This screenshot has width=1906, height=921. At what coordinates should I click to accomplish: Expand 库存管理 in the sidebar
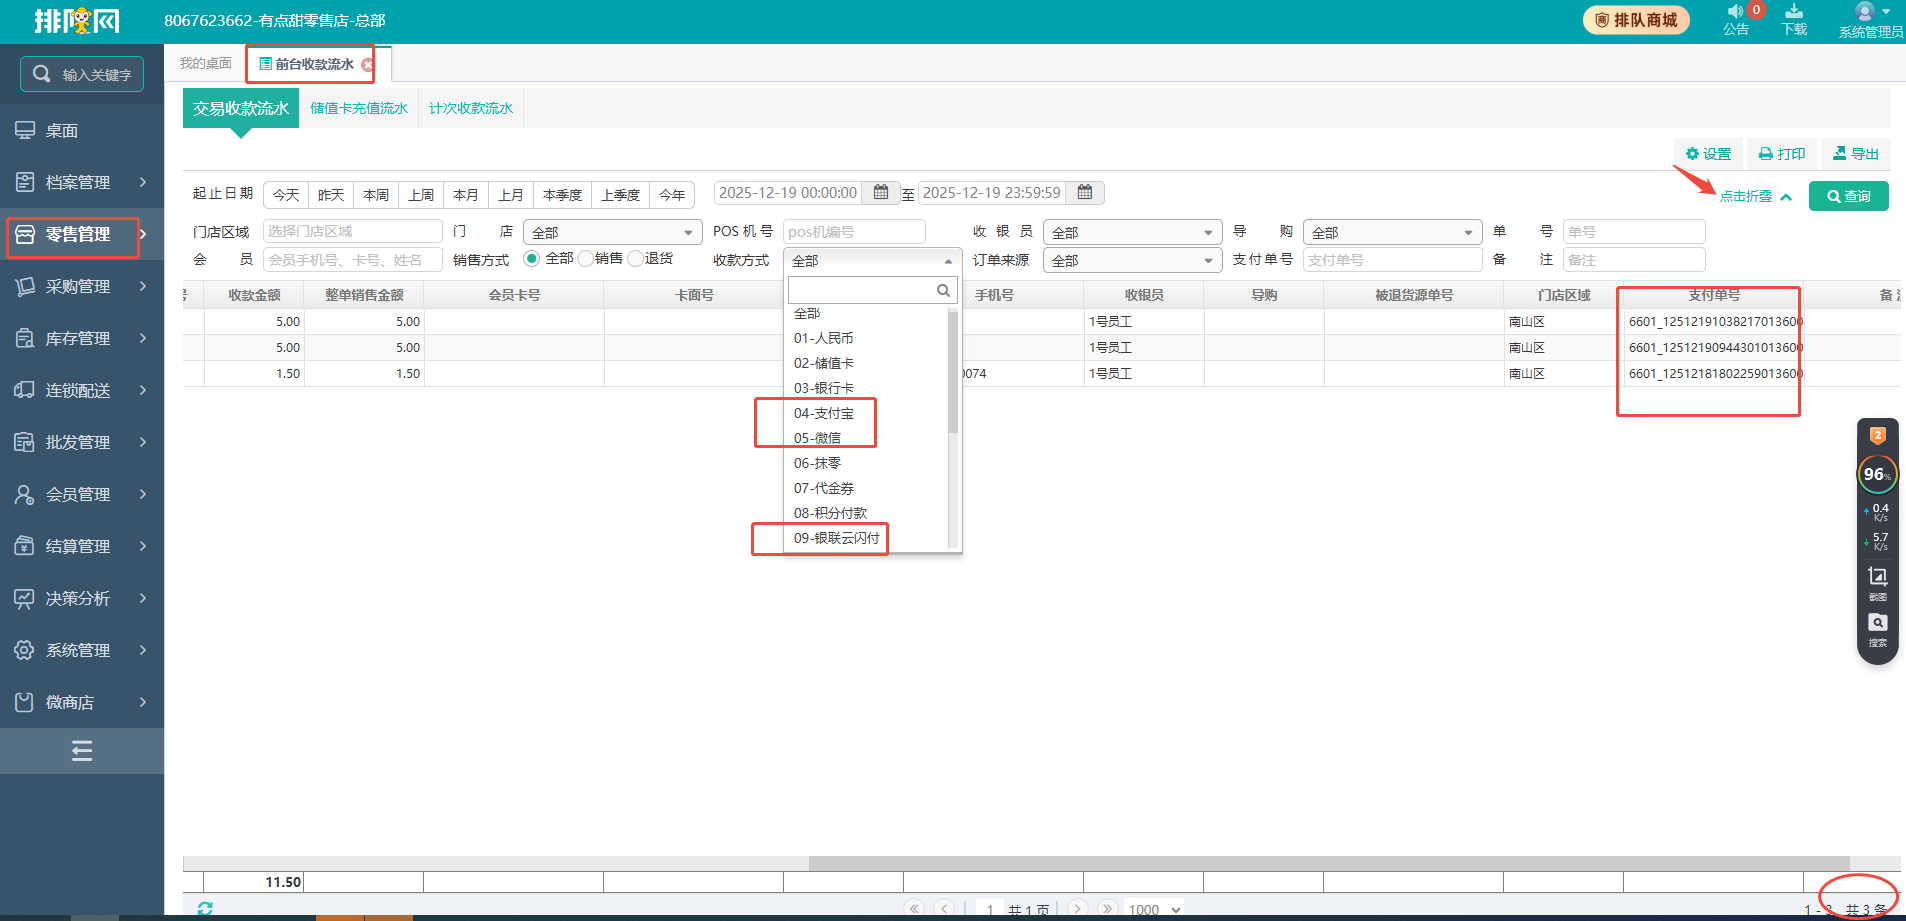pyautogui.click(x=82, y=338)
